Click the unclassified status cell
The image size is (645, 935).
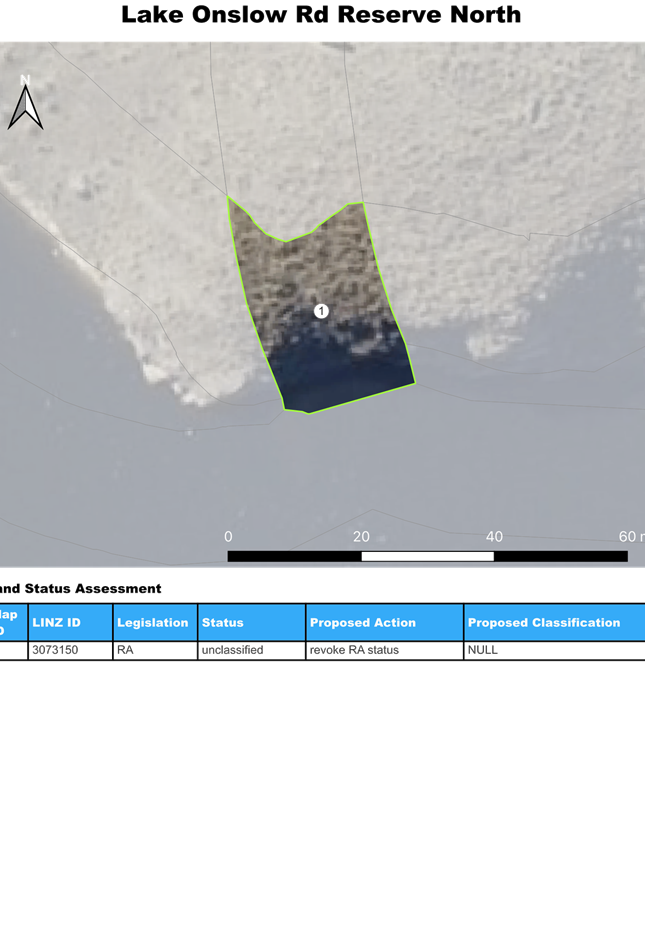pyautogui.click(x=233, y=650)
